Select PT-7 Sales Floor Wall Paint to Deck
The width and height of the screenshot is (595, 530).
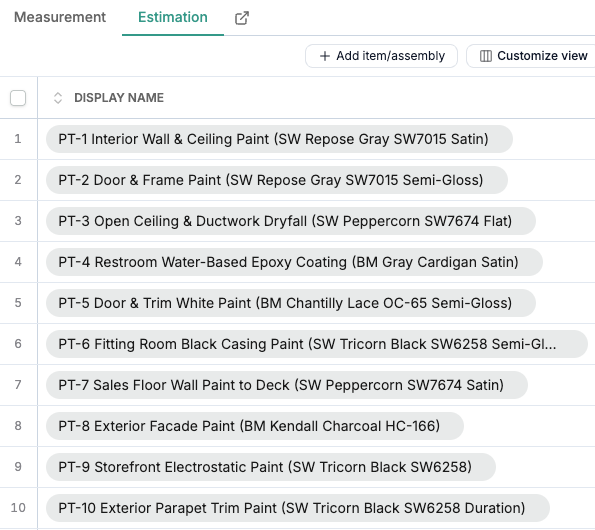click(x=287, y=385)
